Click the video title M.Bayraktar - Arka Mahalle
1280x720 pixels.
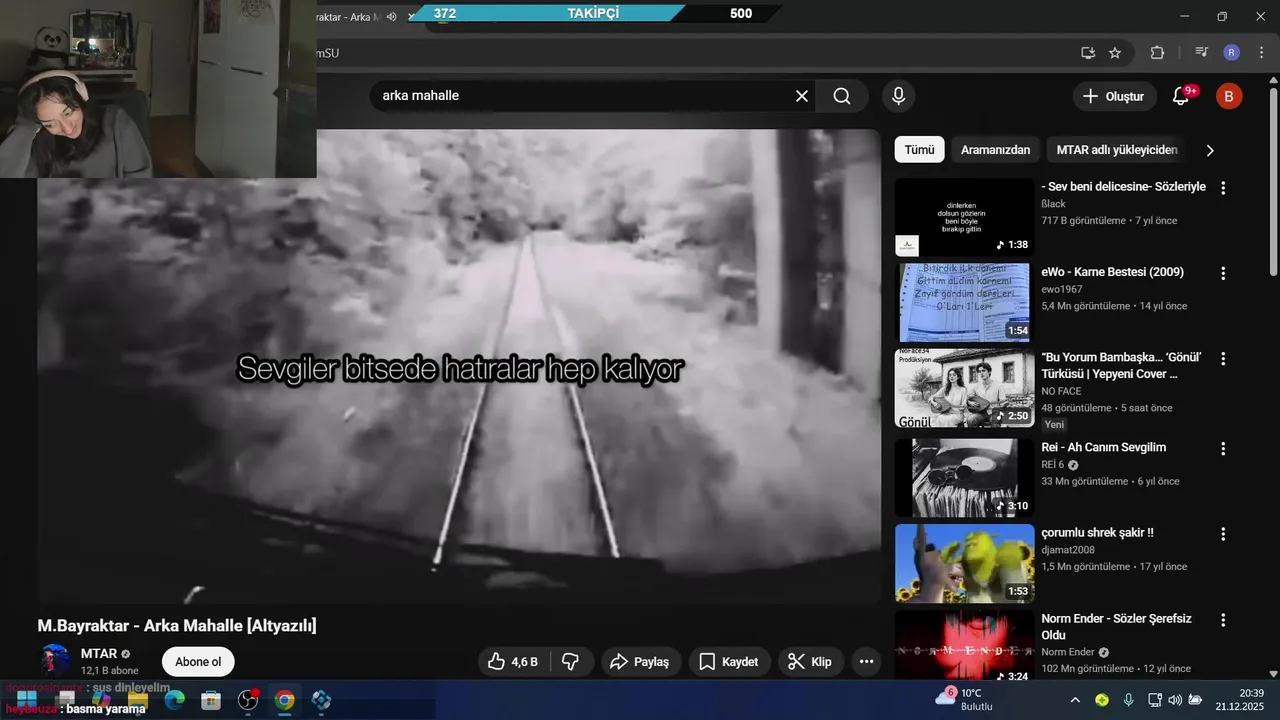tap(177, 626)
